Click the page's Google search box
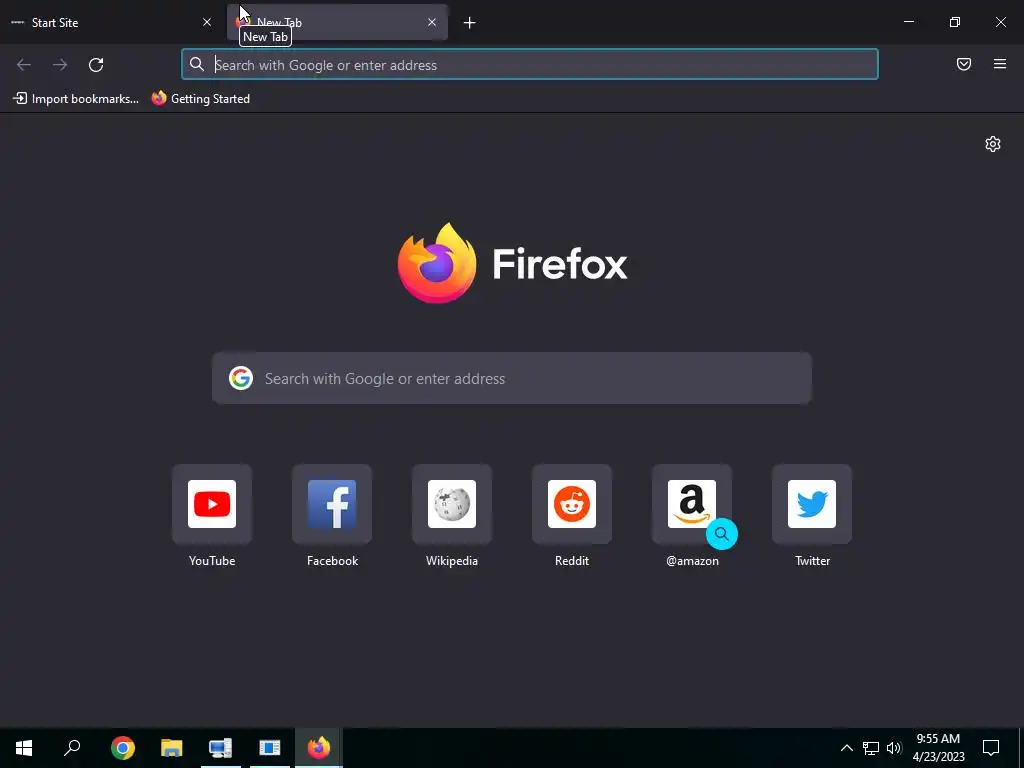The height and width of the screenshot is (768, 1024). [512, 378]
